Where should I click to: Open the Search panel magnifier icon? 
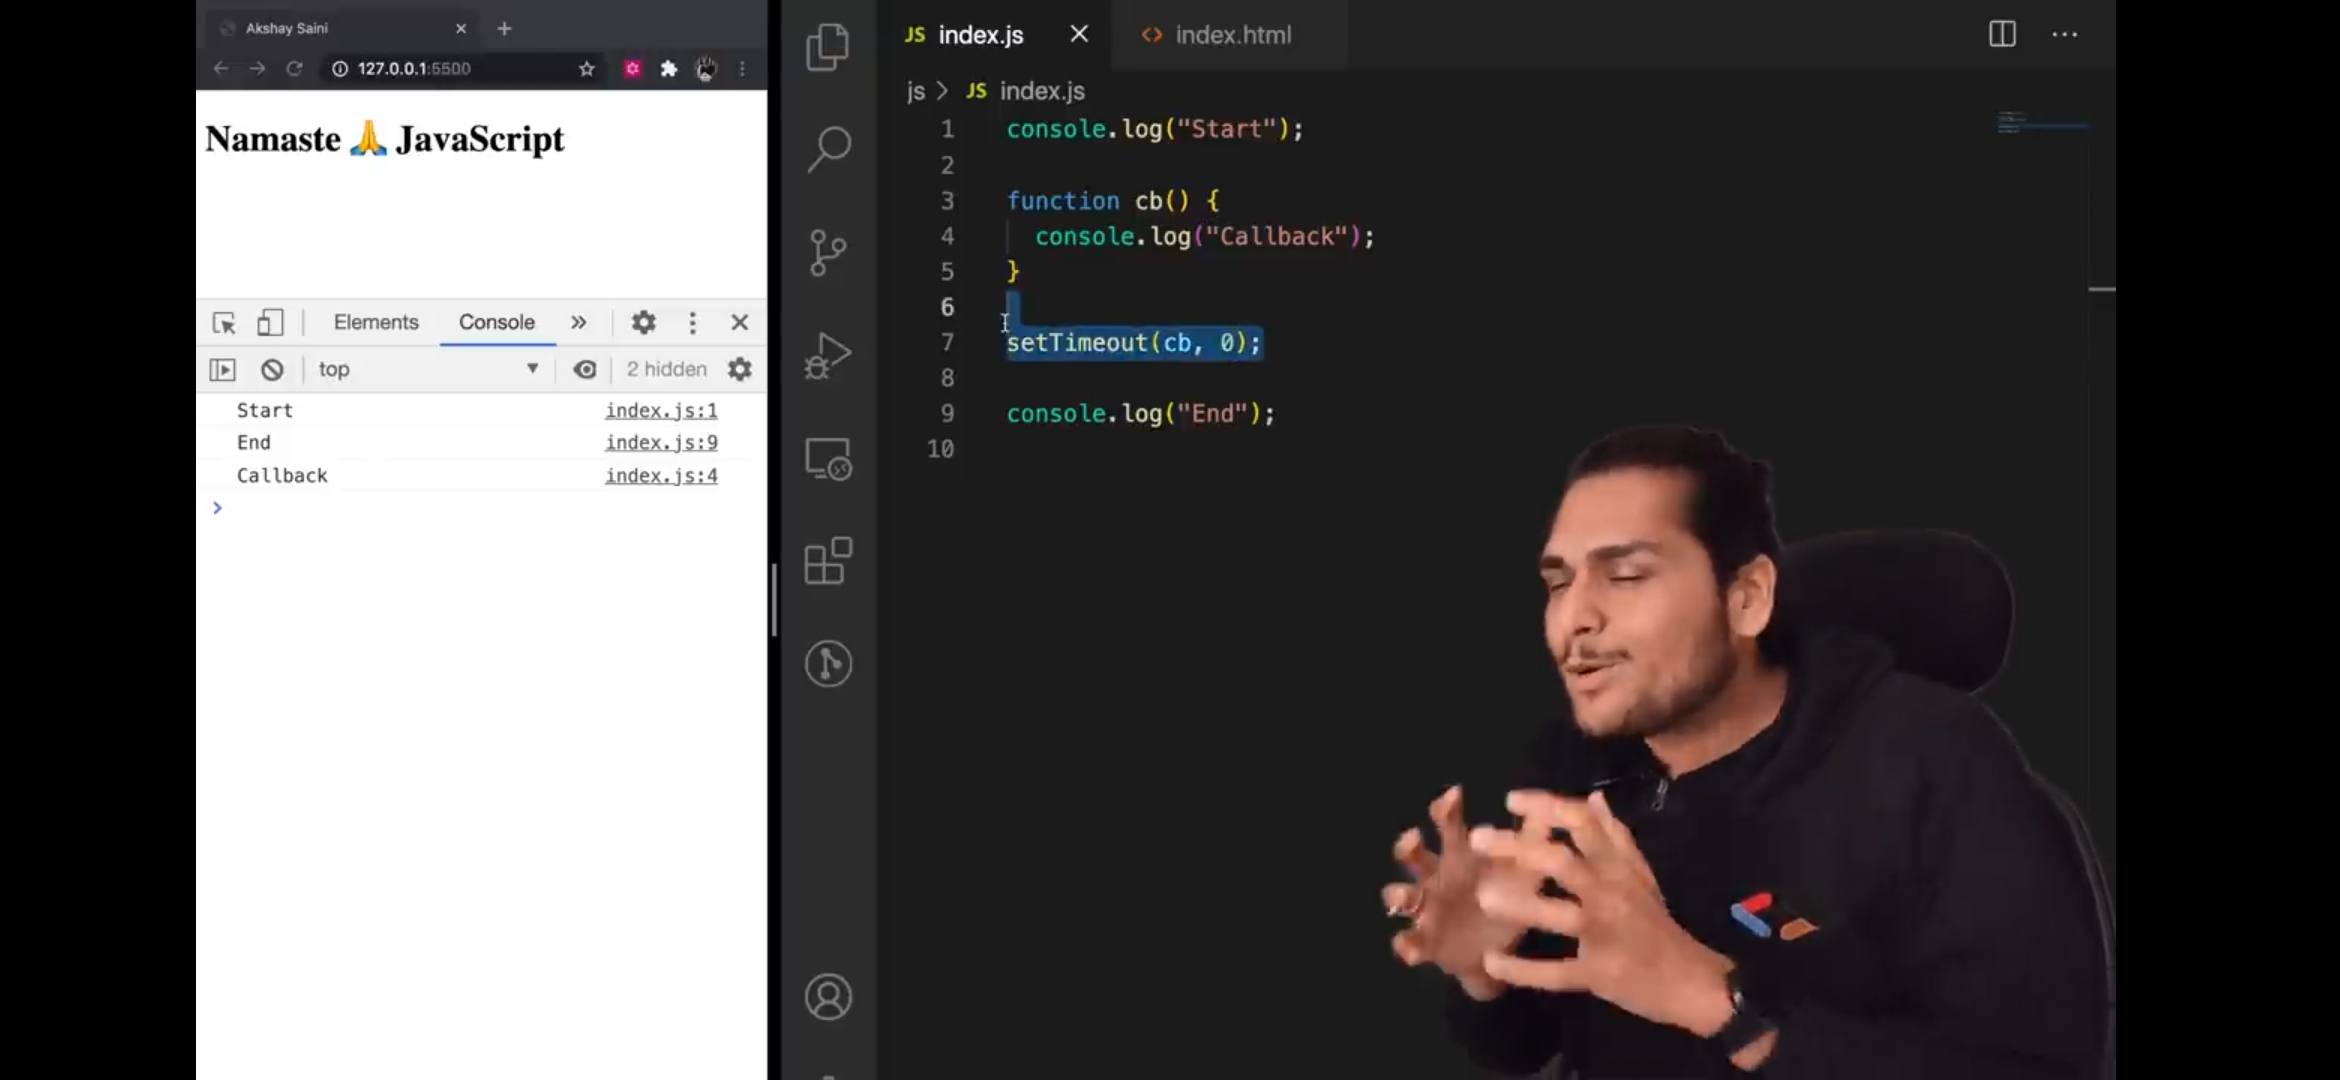pos(828,149)
